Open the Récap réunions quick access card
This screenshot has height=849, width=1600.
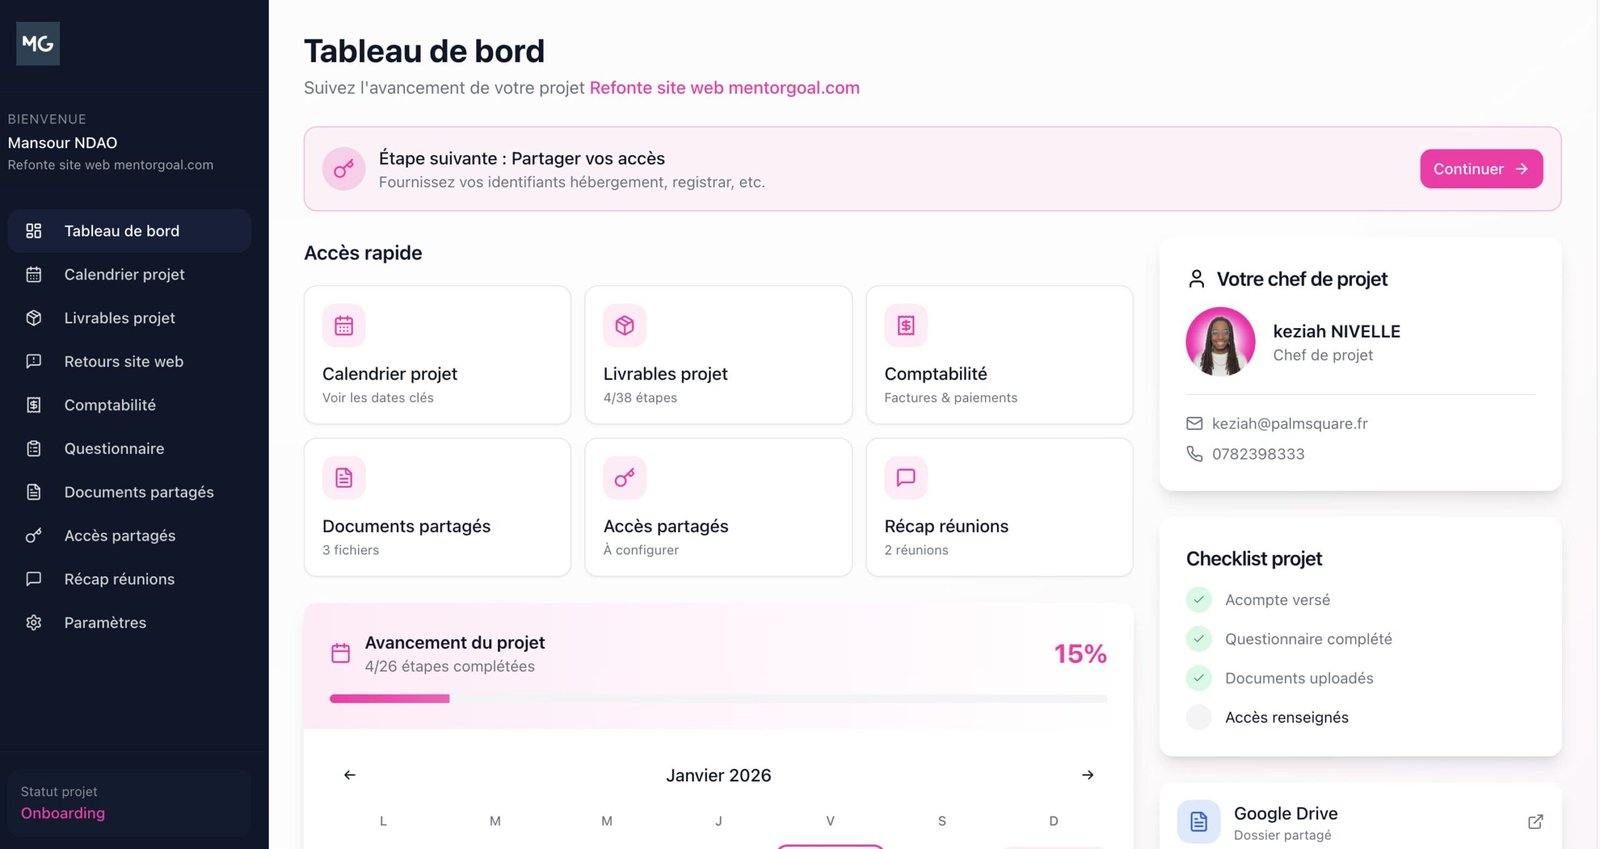pyautogui.click(x=999, y=507)
